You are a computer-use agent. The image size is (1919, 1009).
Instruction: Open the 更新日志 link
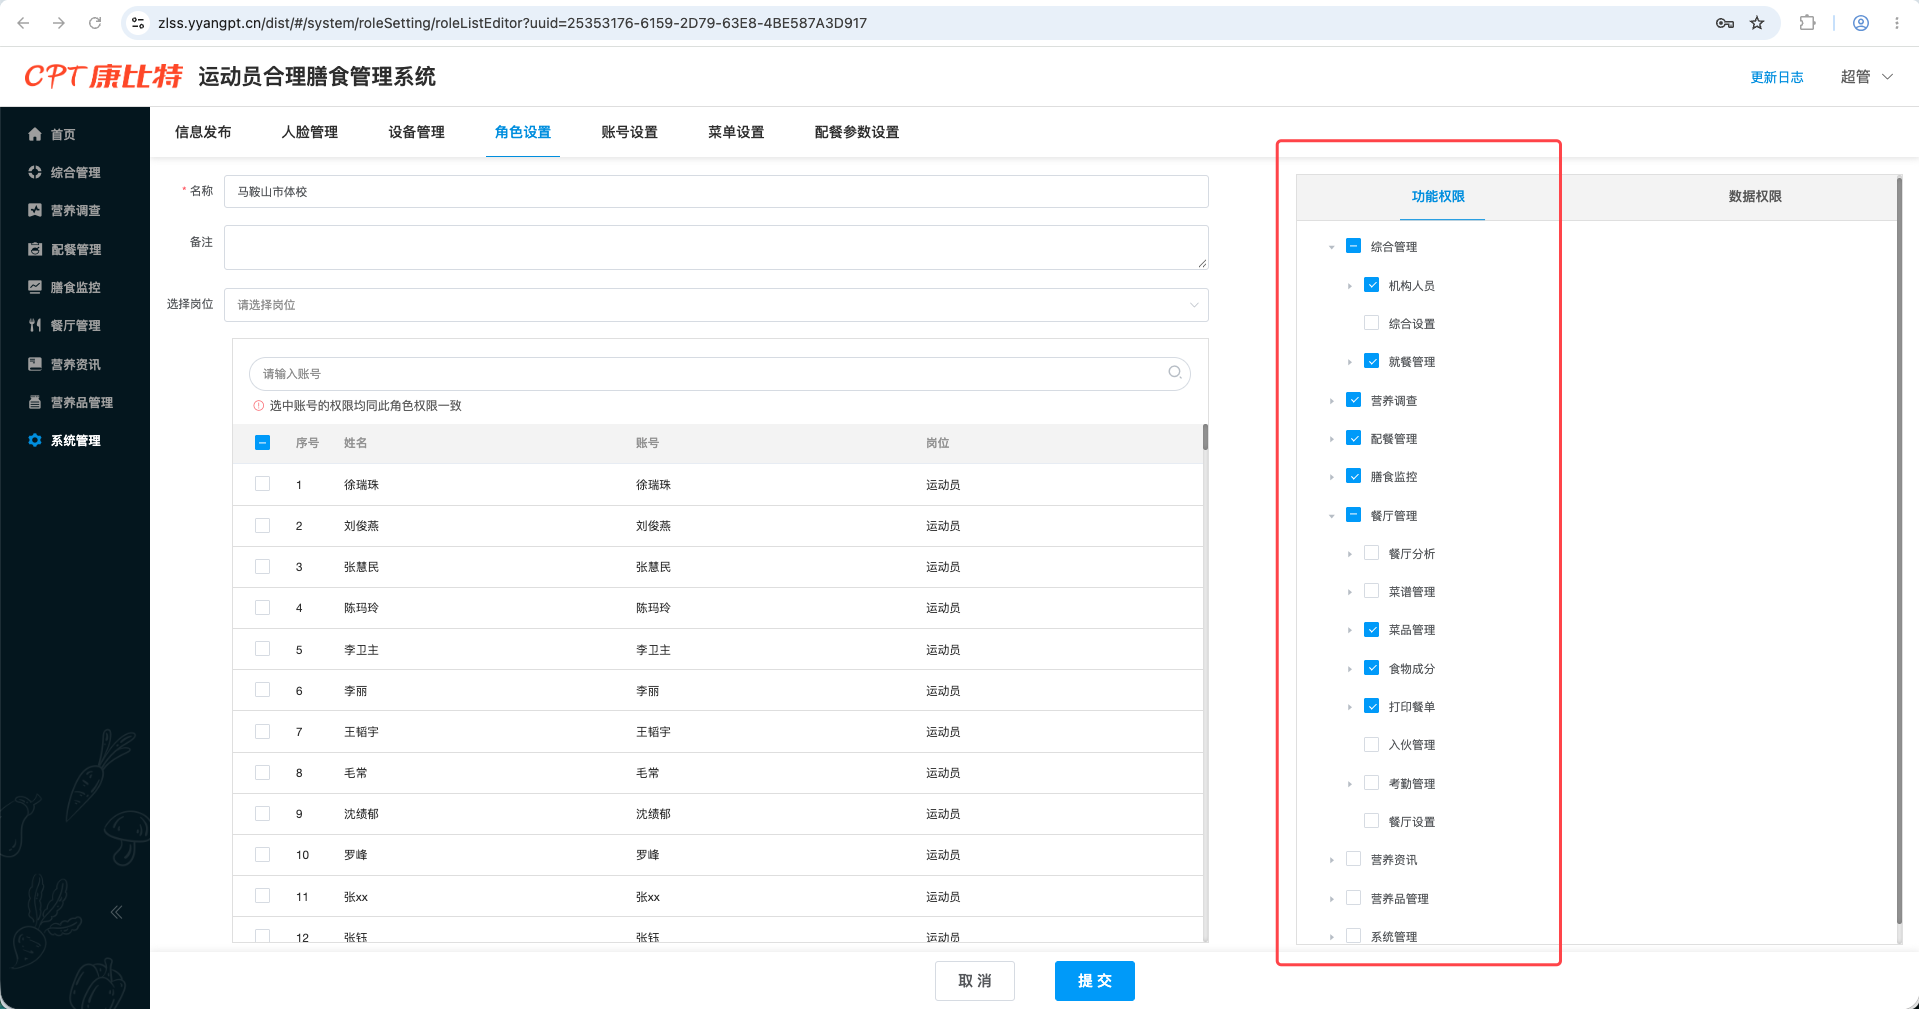(x=1777, y=77)
